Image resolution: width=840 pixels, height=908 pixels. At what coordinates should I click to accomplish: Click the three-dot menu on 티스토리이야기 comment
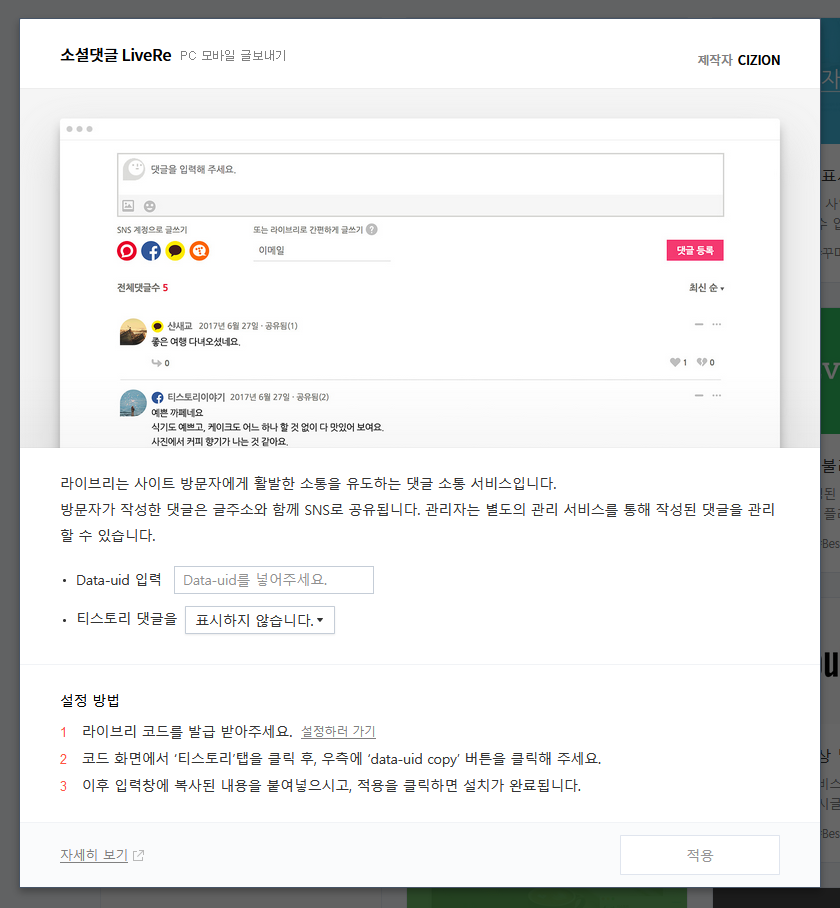pos(717,396)
